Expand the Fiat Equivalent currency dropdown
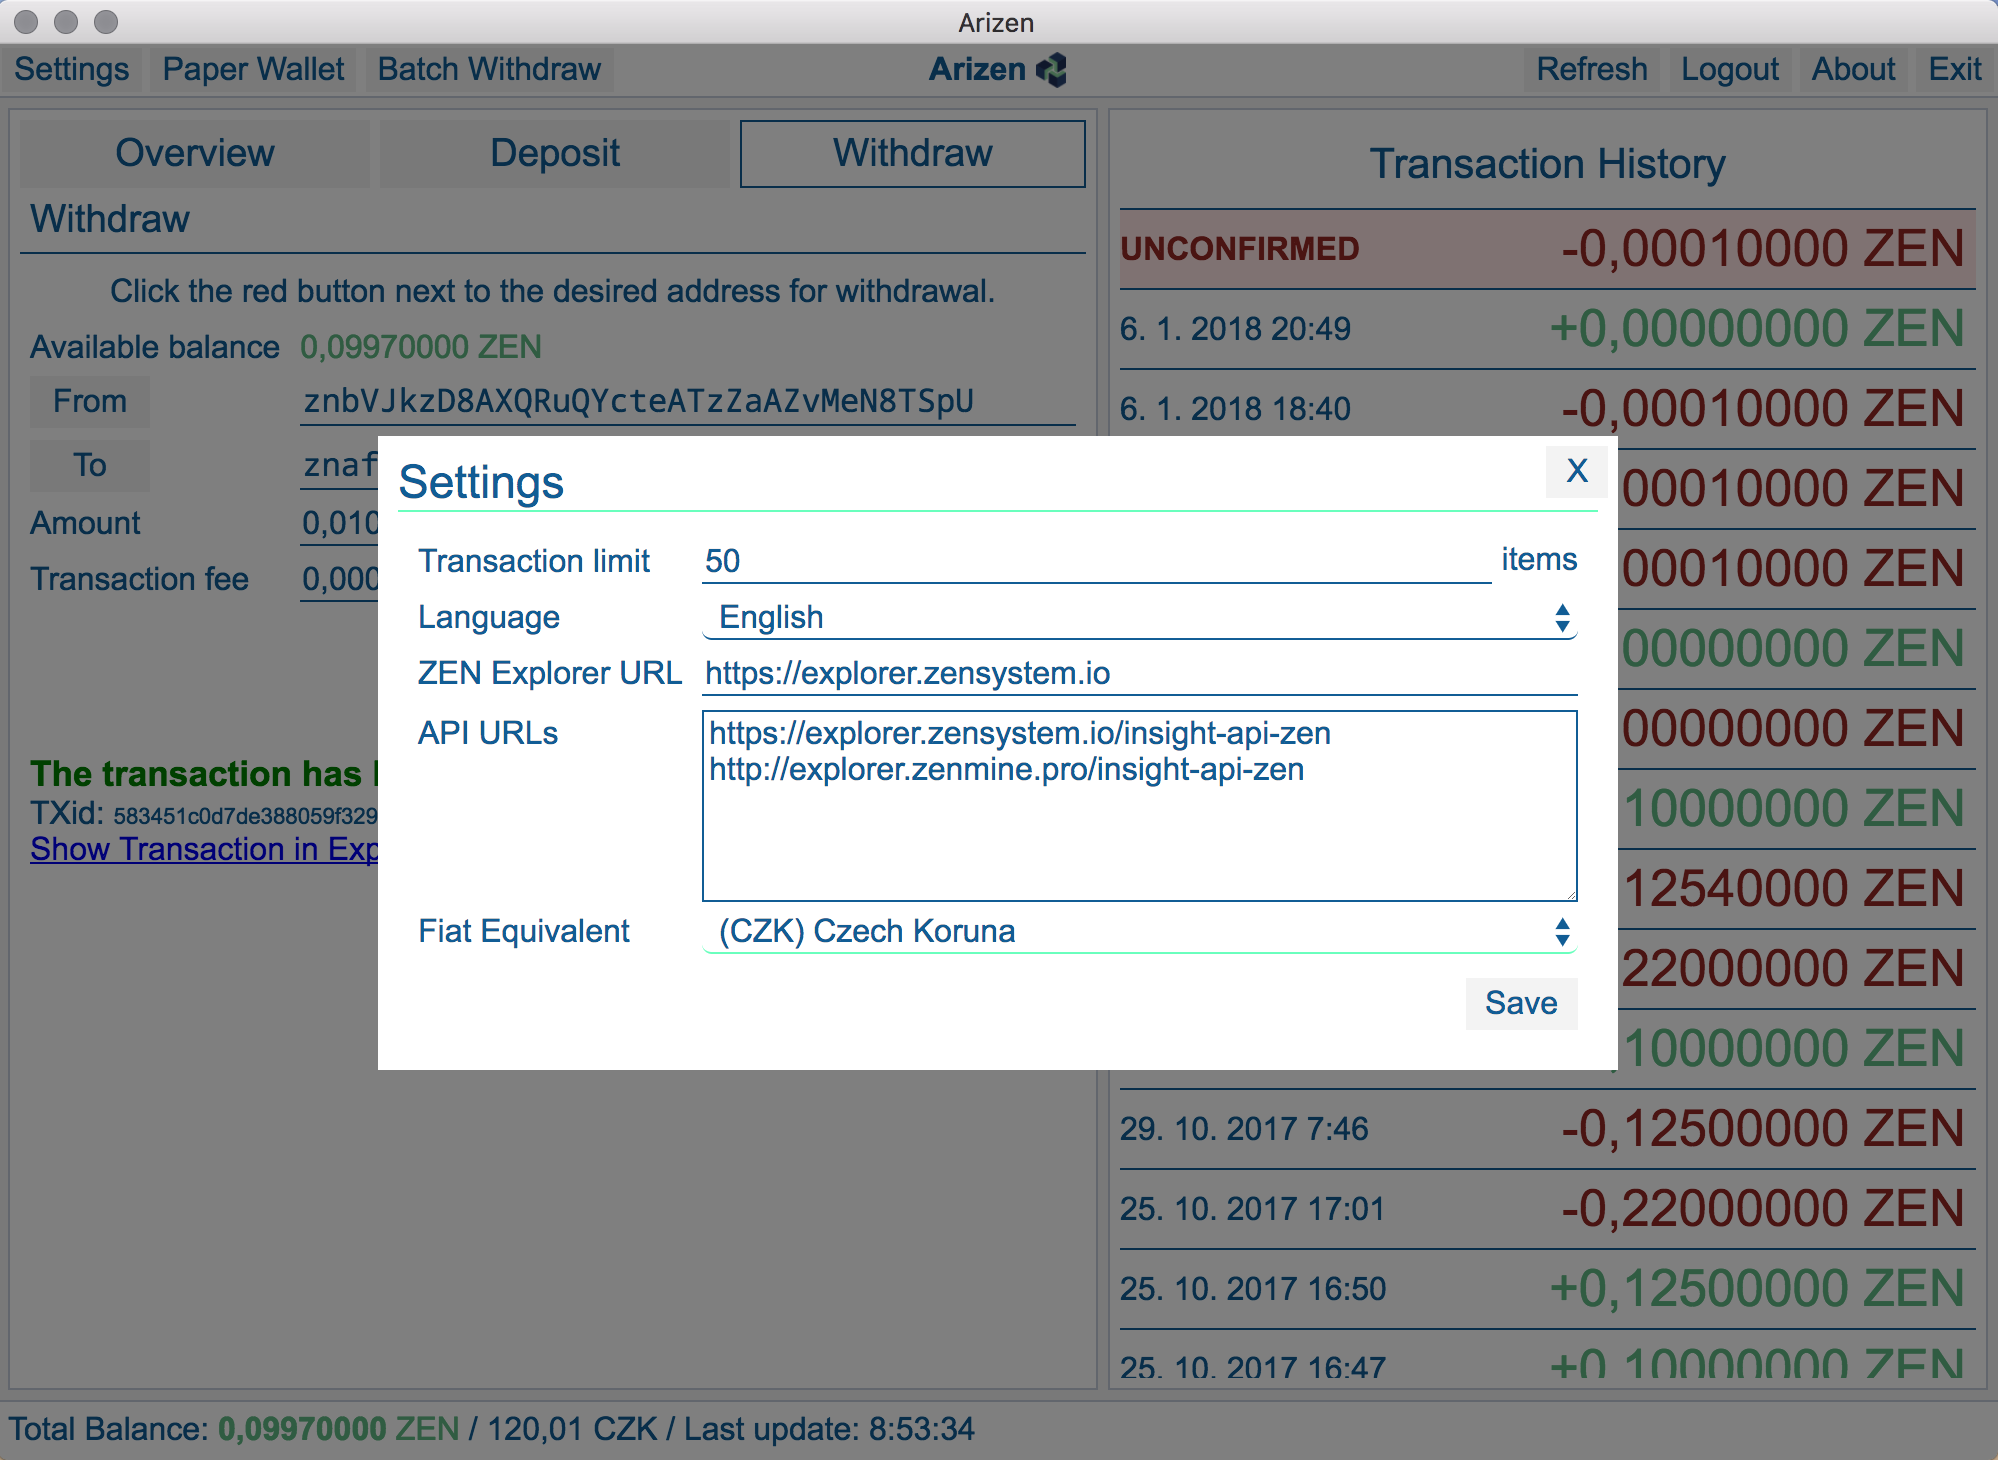This screenshot has height=1460, width=1998. 1138,931
